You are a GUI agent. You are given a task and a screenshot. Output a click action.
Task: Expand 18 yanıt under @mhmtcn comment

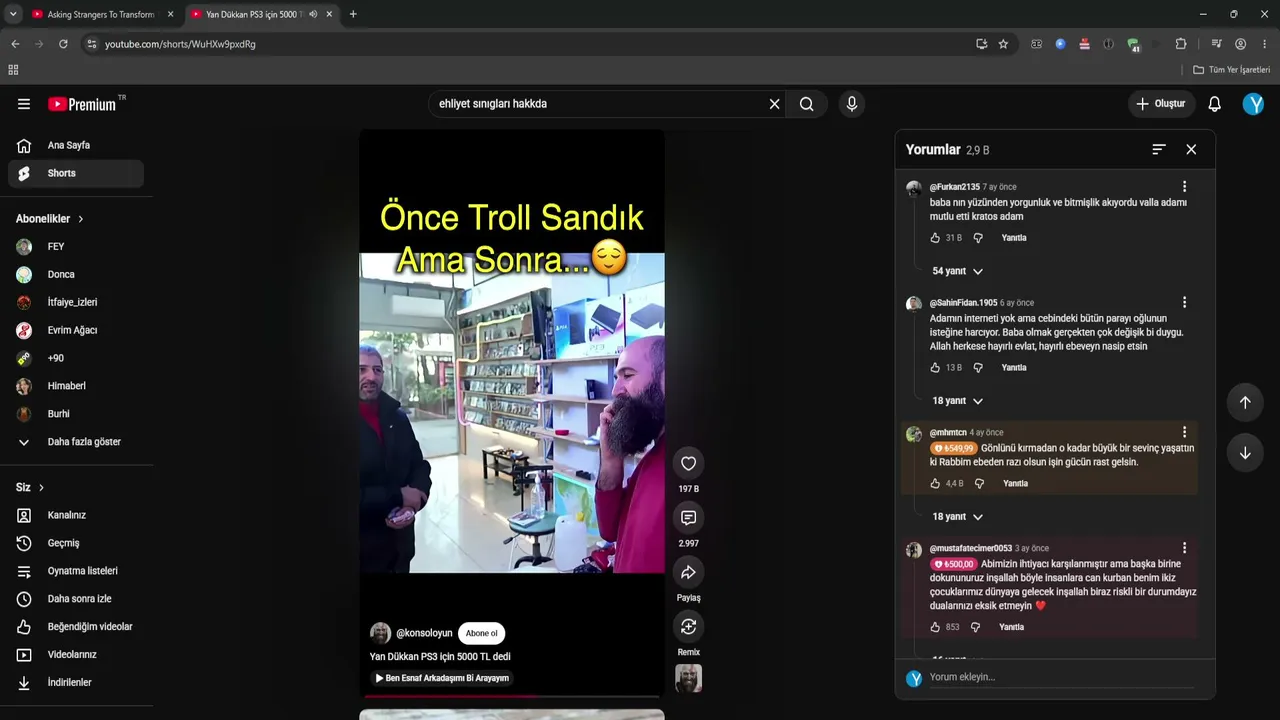click(x=958, y=517)
